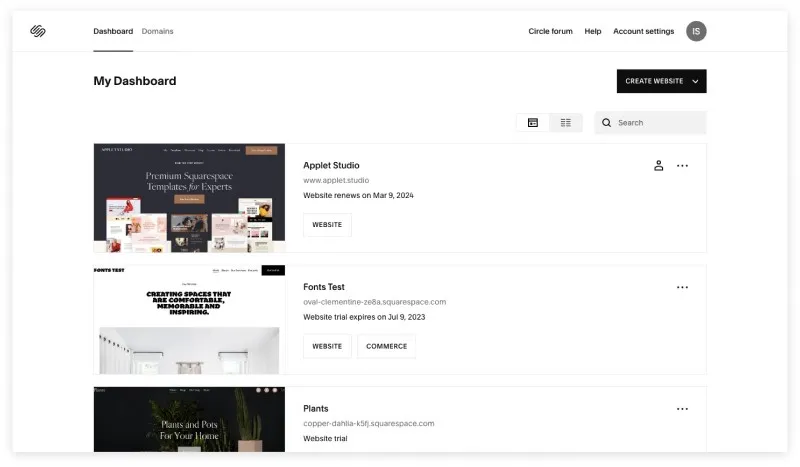Viewport: 800px width, 467px height.
Task: Open the Circle forum link
Action: (551, 31)
